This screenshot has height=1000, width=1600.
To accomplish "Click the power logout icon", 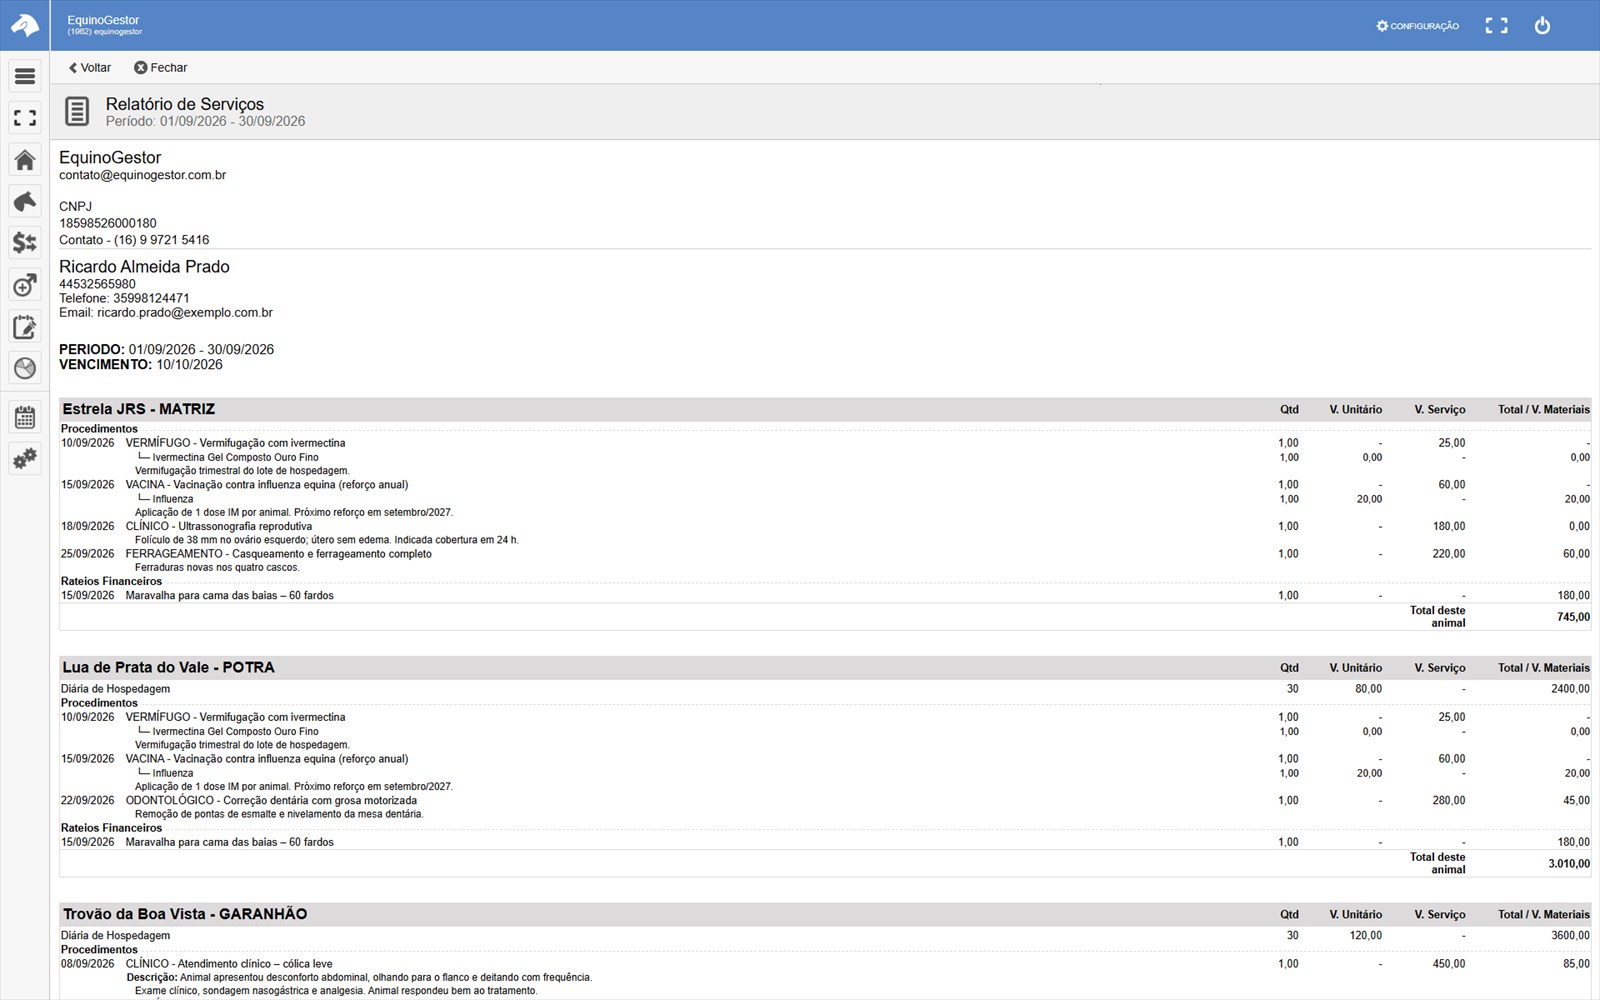I will pos(1542,26).
